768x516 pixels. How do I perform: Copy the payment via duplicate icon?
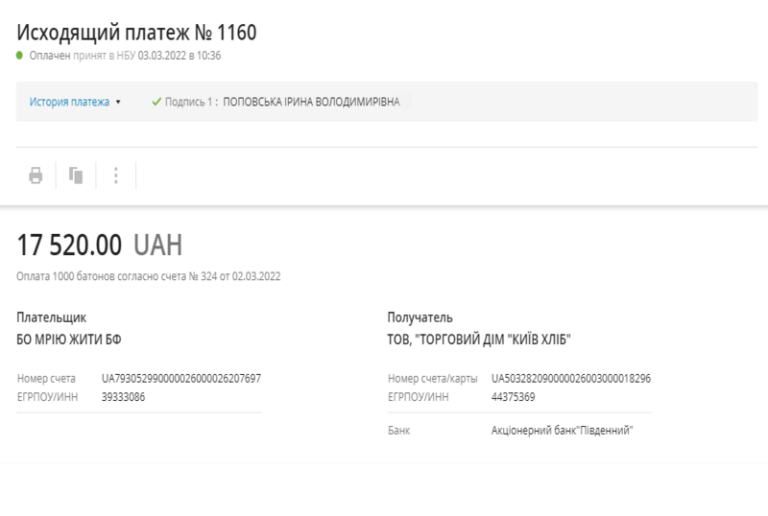tap(75, 175)
